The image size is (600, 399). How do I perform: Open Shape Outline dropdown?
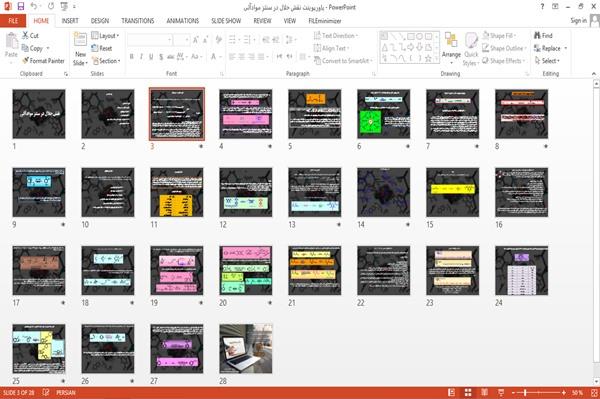[504, 48]
